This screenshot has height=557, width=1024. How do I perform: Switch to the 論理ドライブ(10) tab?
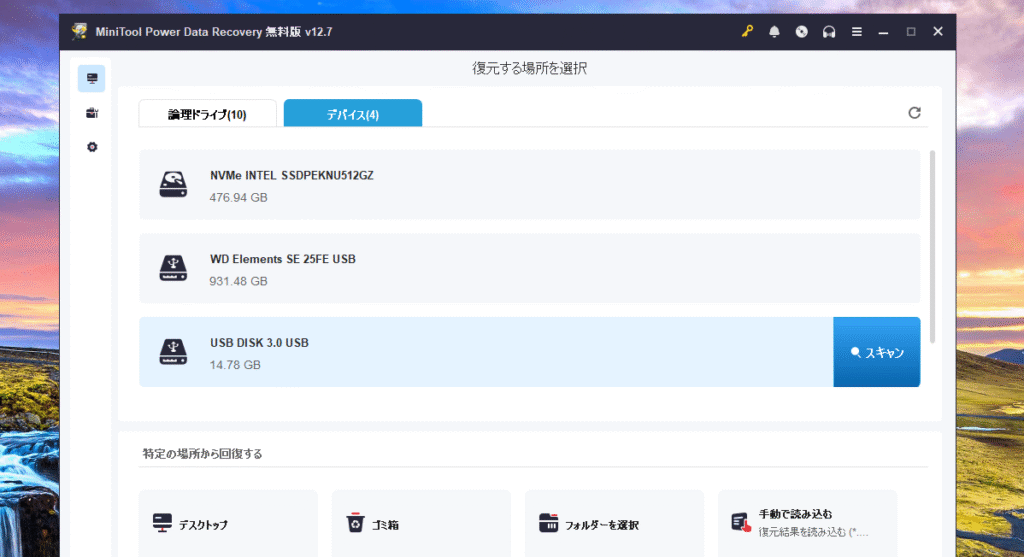pyautogui.click(x=207, y=114)
